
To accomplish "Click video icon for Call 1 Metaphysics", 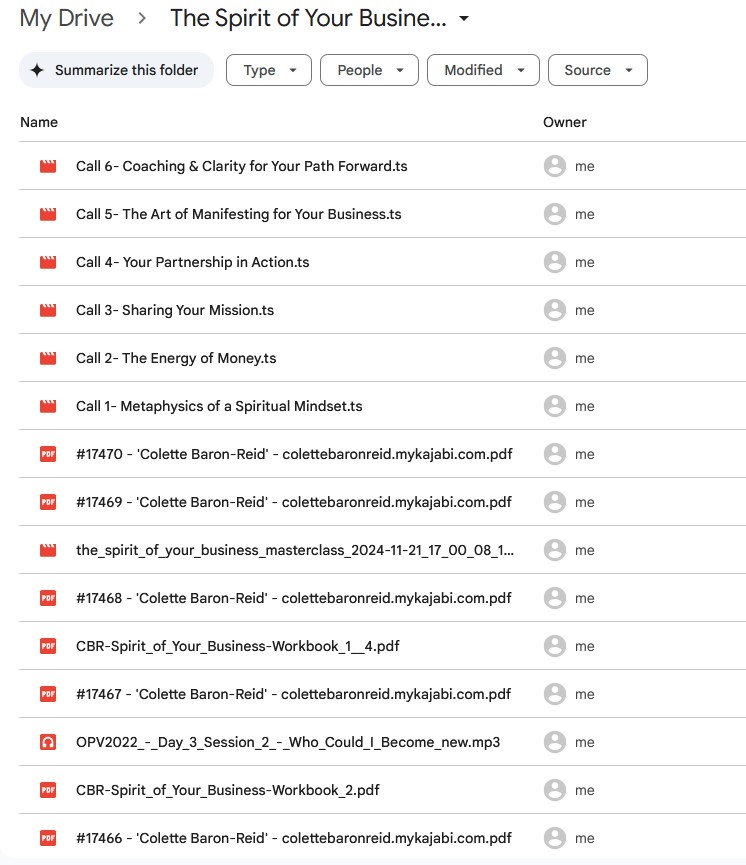I will [47, 407].
